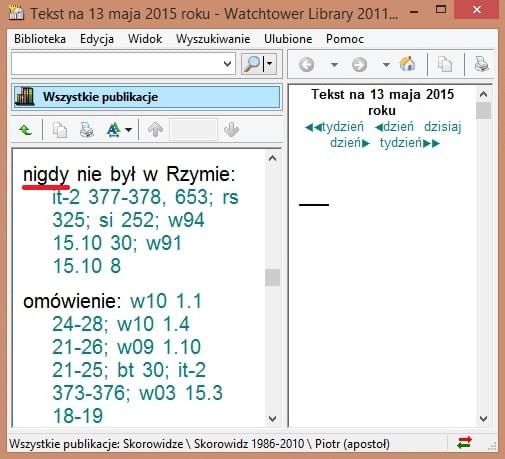Screen dimensions: 505x459
Task: Click the right pane scrollbar thumb
Action: [483, 111]
